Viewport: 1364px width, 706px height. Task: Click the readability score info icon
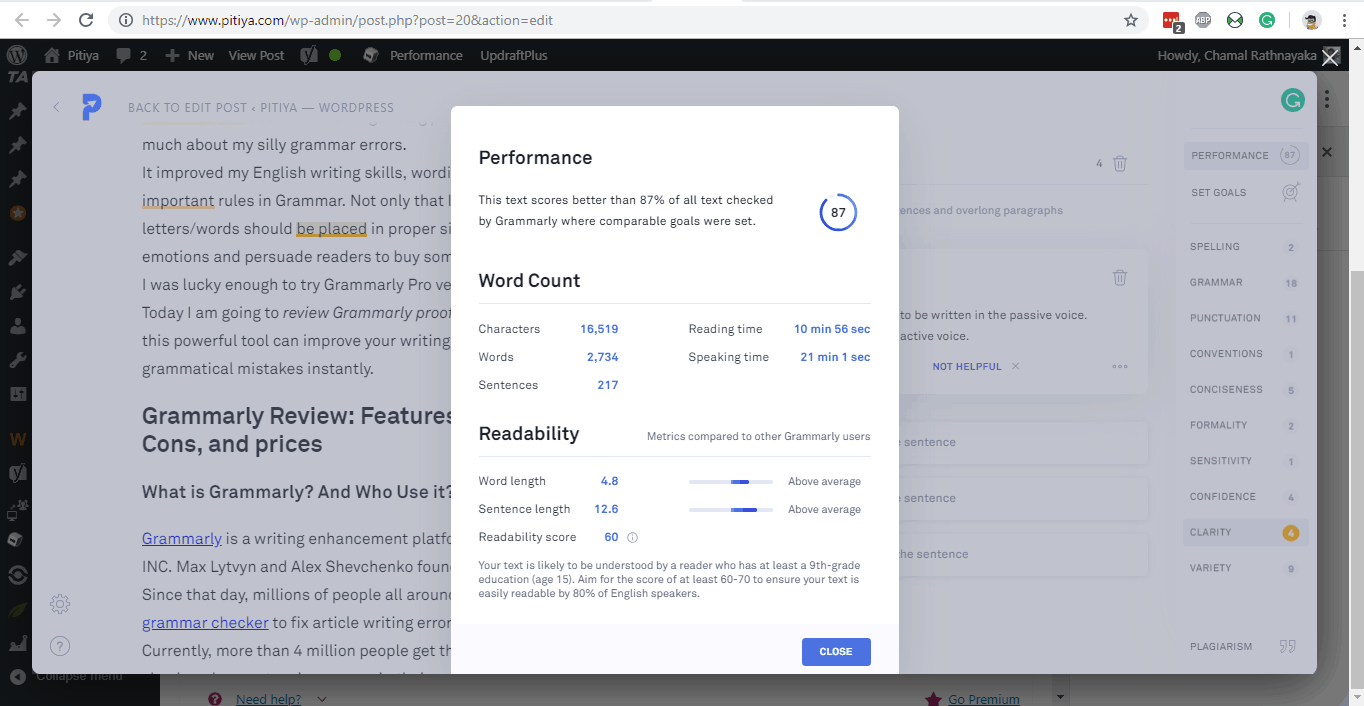632,537
